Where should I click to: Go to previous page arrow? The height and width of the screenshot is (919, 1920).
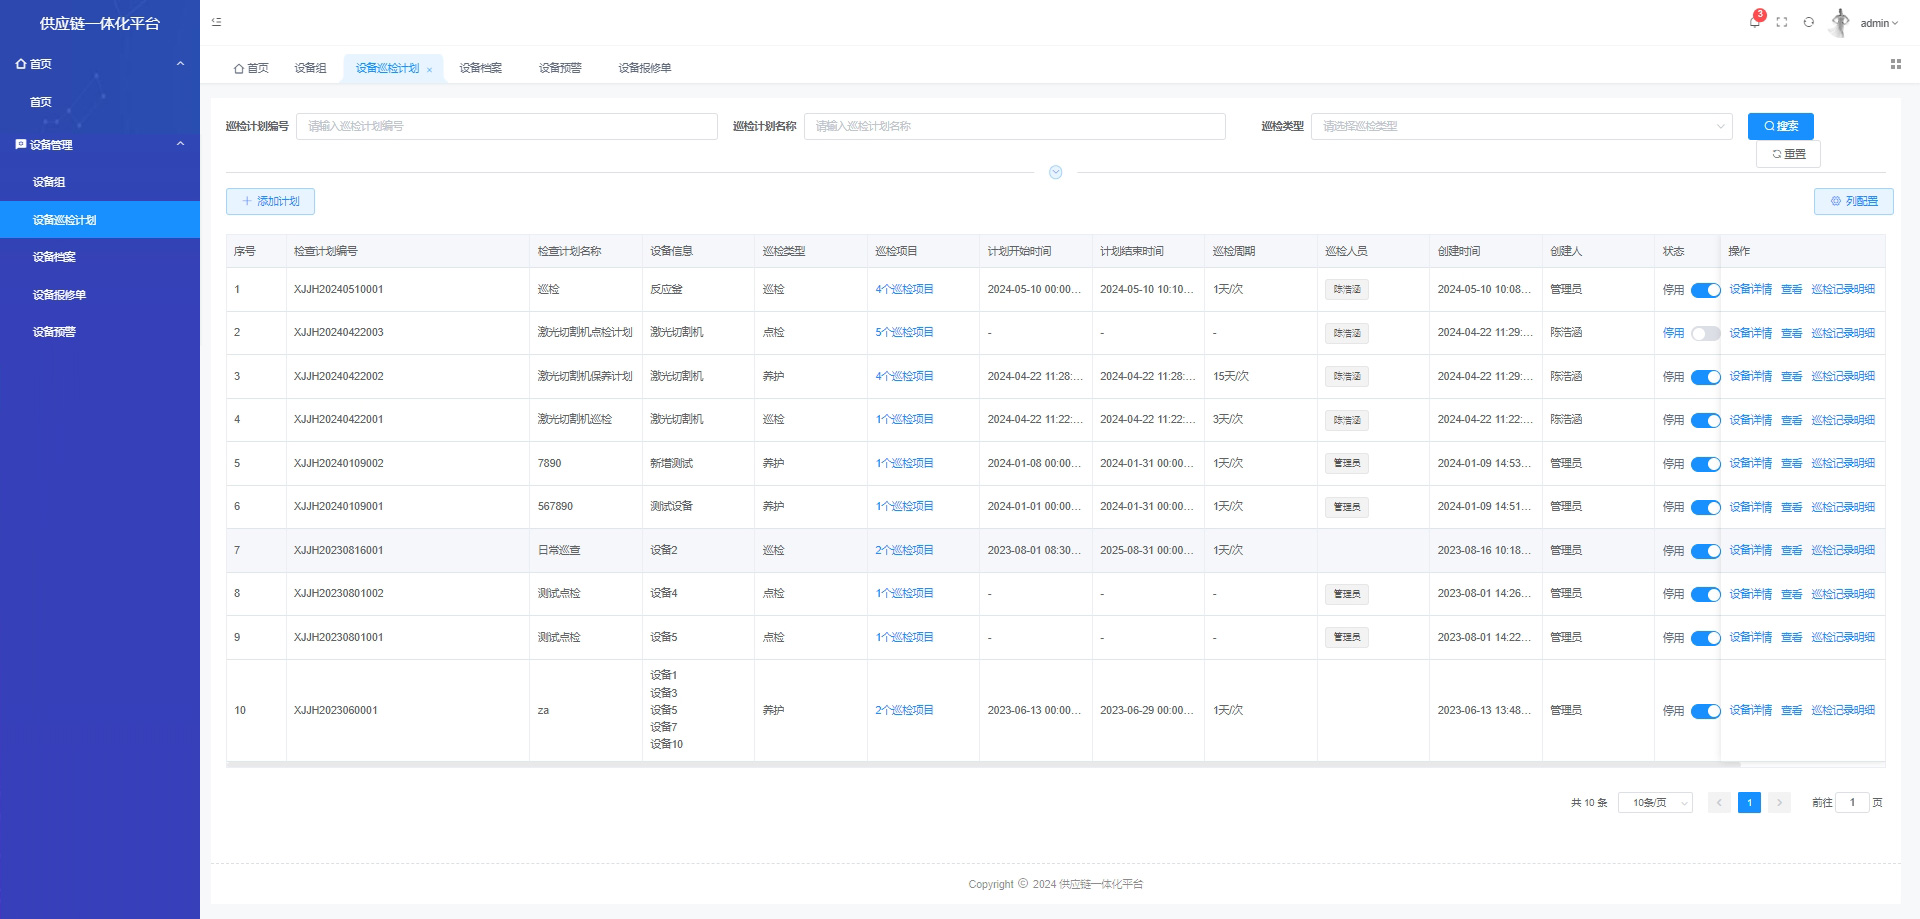pyautogui.click(x=1720, y=802)
